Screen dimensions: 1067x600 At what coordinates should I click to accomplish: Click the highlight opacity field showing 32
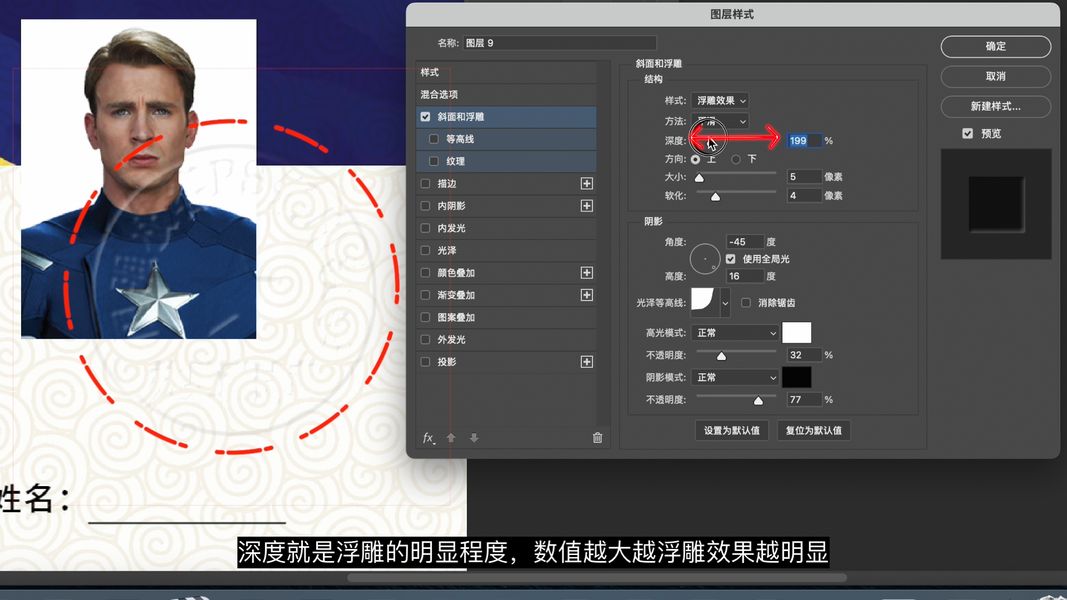(x=804, y=355)
